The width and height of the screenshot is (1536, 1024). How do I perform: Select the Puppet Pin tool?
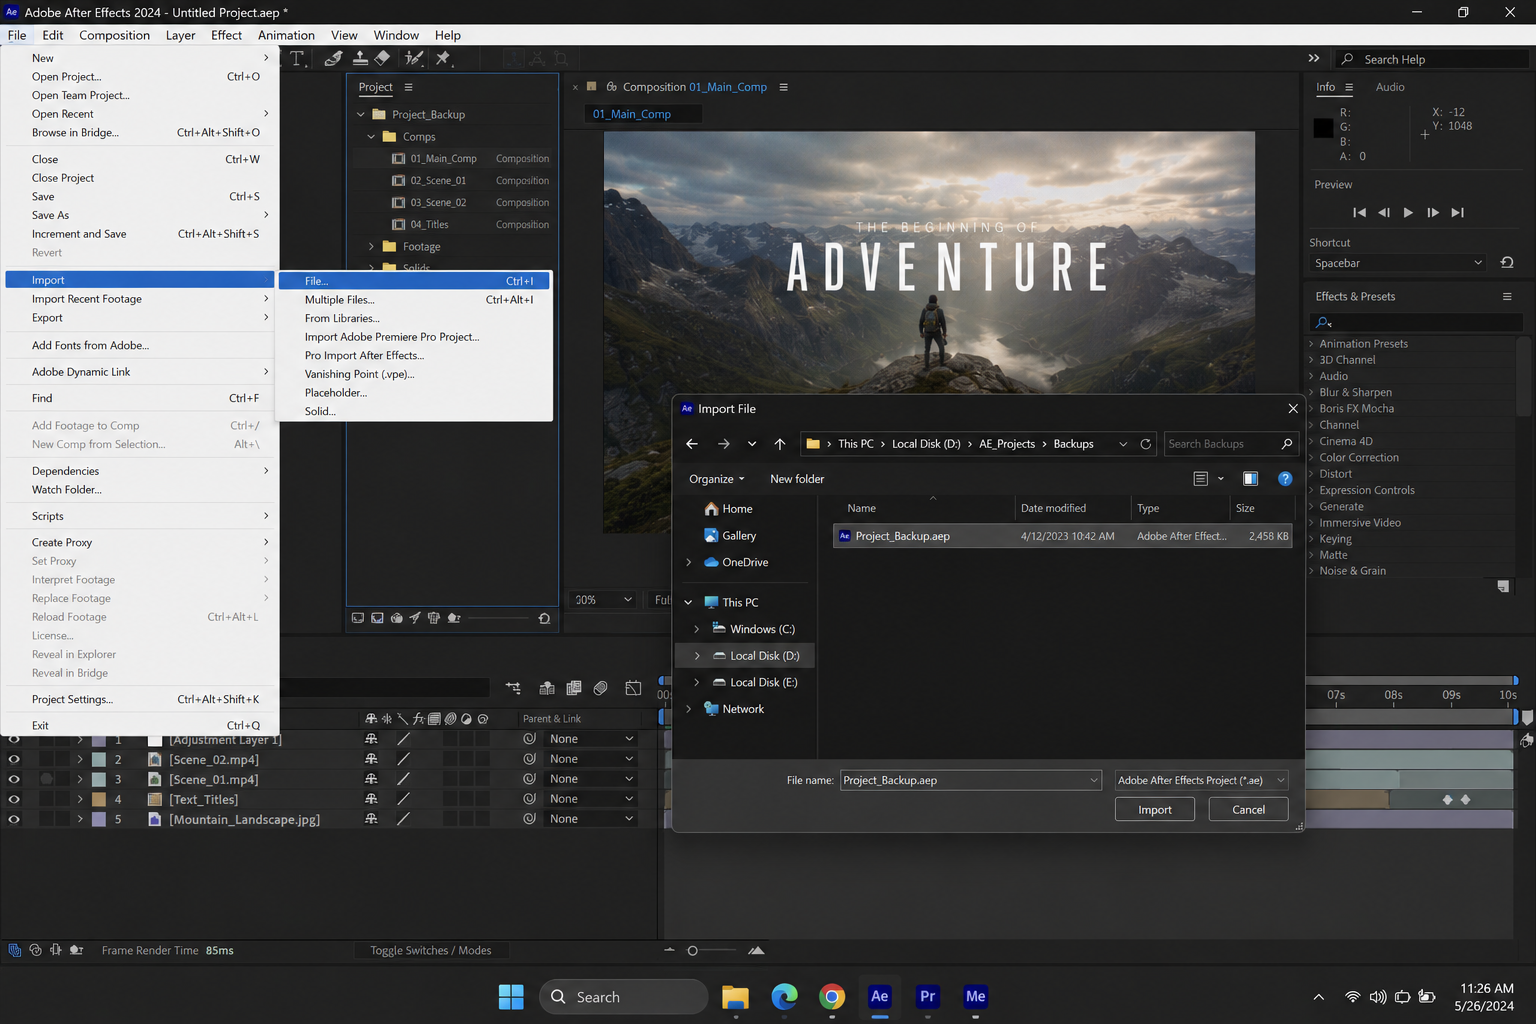coord(443,59)
